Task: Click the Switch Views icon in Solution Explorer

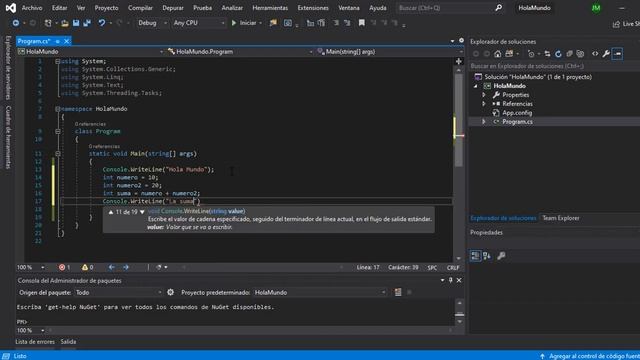Action: pyautogui.click(x=509, y=54)
